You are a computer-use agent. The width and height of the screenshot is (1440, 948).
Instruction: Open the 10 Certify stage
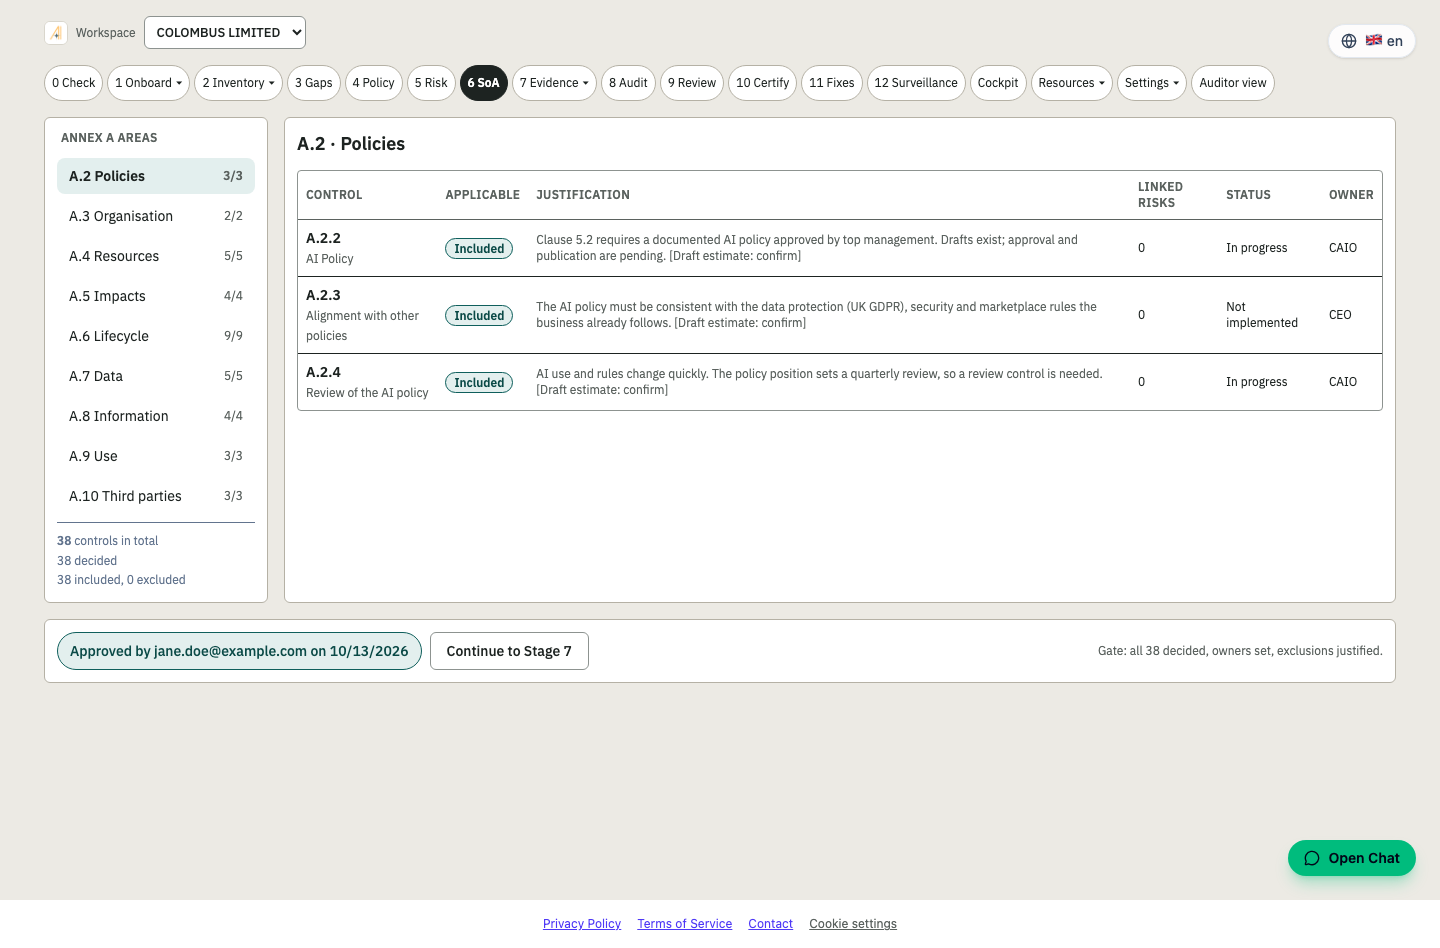point(763,83)
